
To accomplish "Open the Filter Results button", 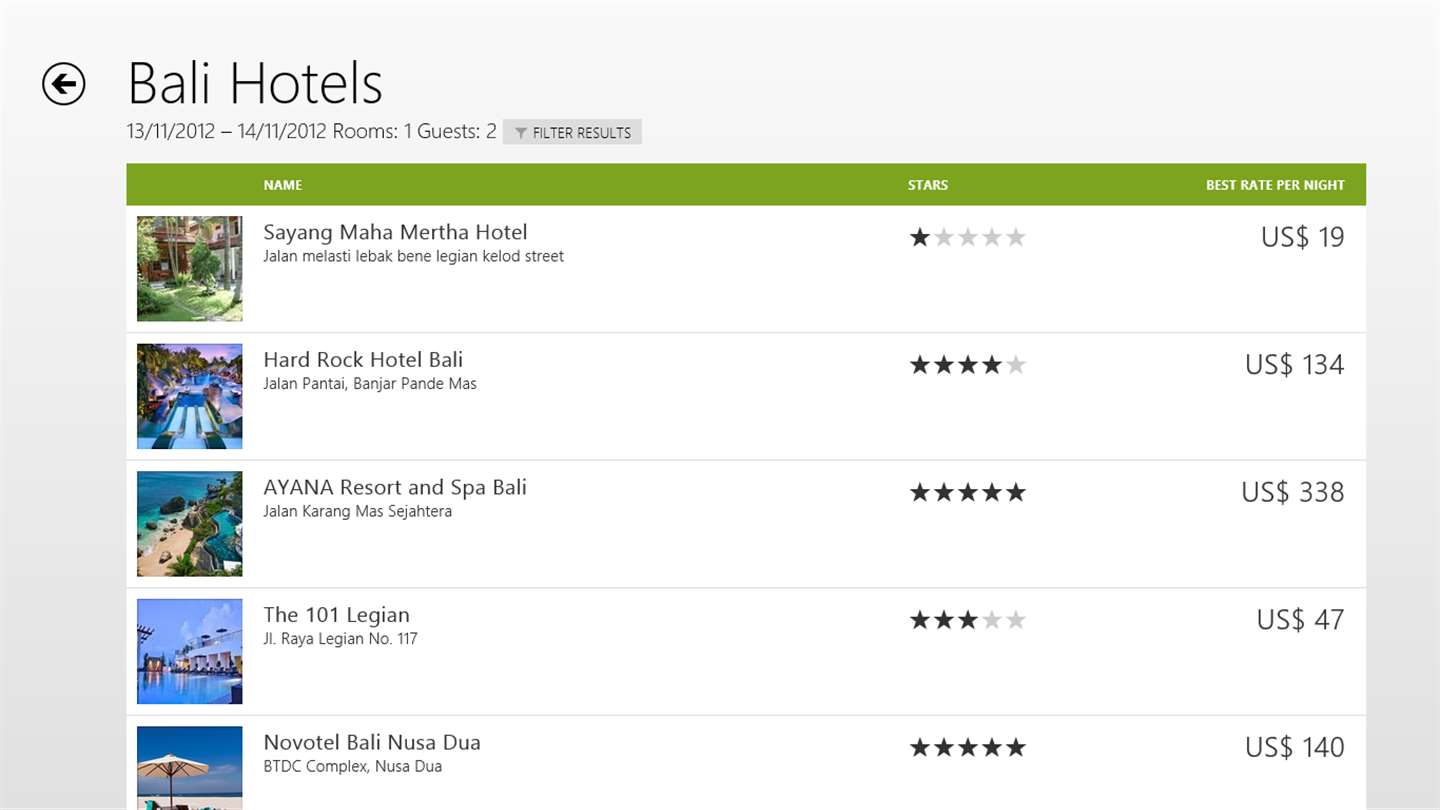I will (572, 132).
